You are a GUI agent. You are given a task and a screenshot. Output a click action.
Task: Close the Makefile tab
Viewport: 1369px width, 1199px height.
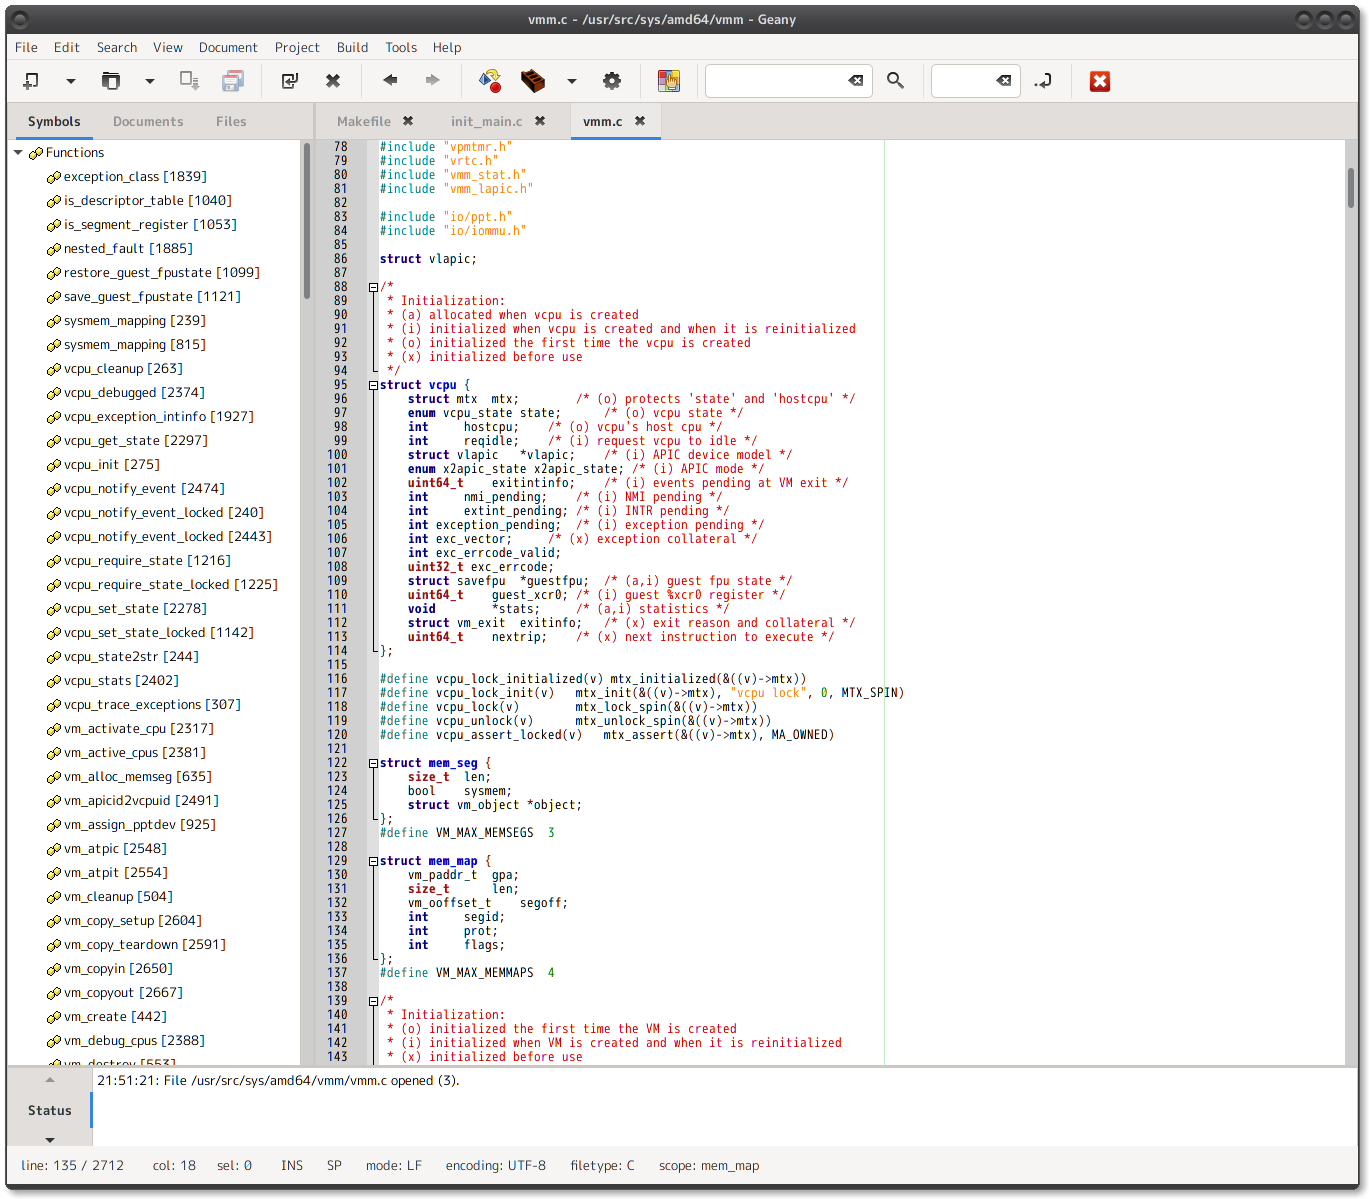point(408,121)
